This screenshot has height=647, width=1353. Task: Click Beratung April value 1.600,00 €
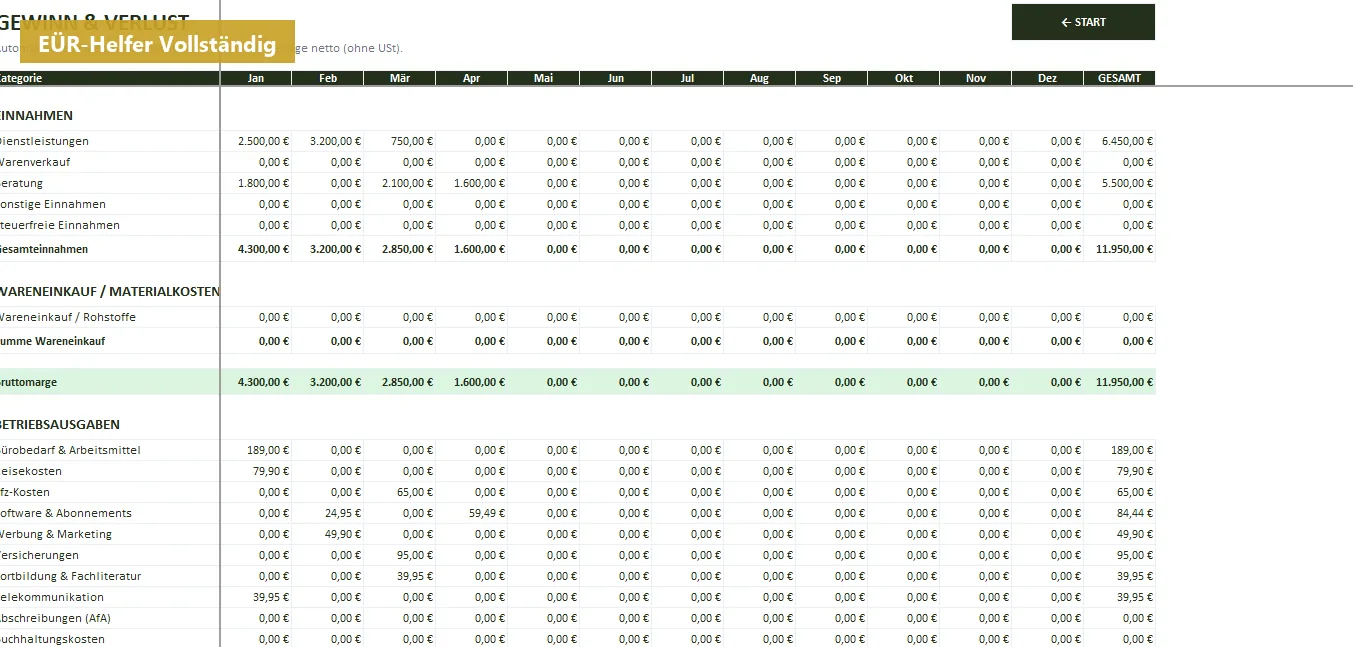coord(472,183)
